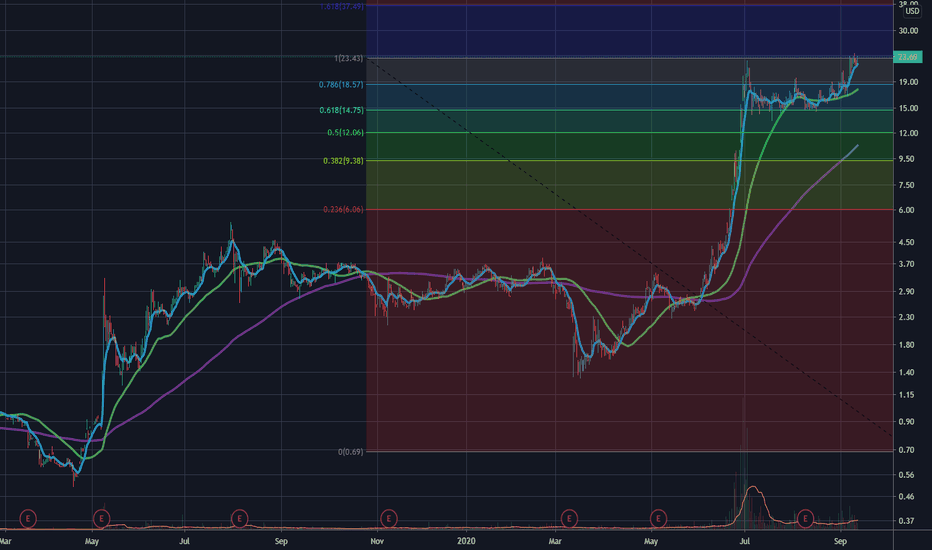This screenshot has height=550, width=932.
Task: Select the 1(23.43) Fibonacci level label
Action: pyautogui.click(x=348, y=58)
